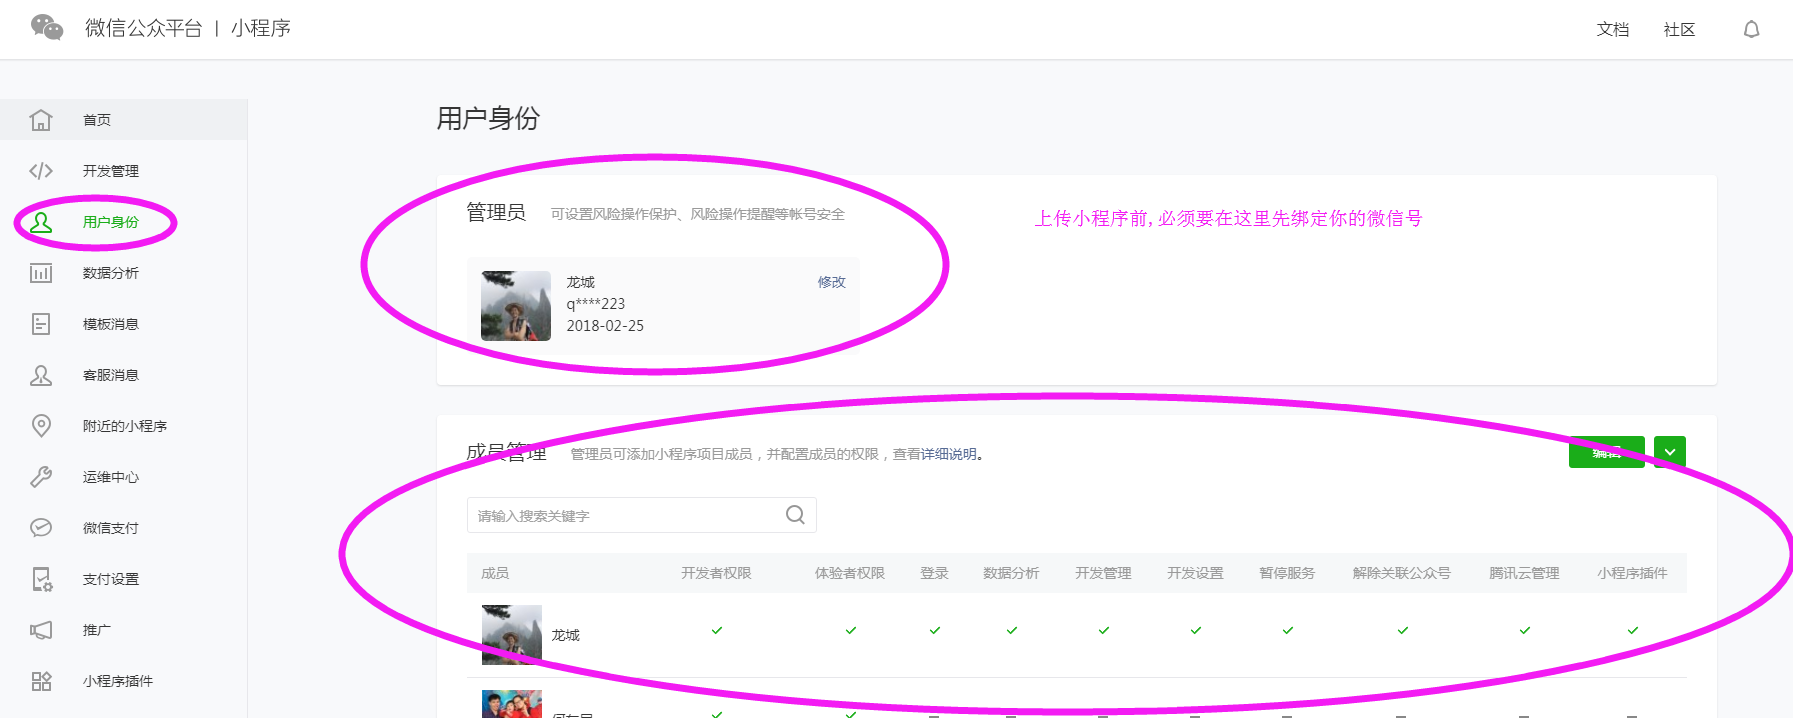This screenshot has width=1793, height=718.
Task: Toggle 龙城's 小程序插件 permission checkmark
Action: point(1632,631)
